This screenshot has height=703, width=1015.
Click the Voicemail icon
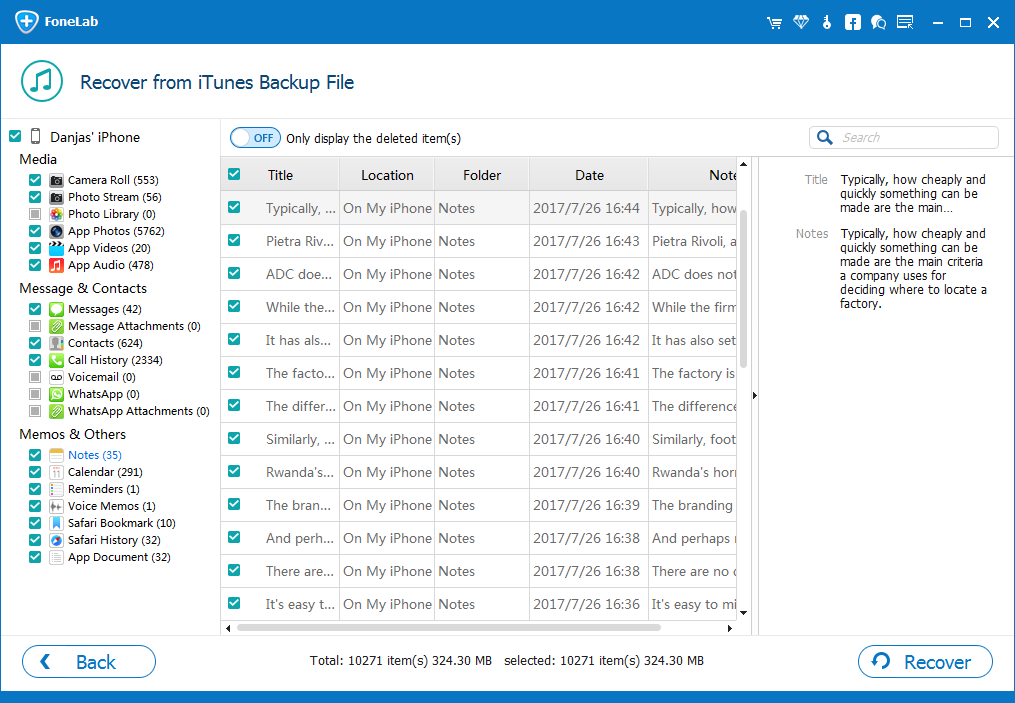point(56,377)
